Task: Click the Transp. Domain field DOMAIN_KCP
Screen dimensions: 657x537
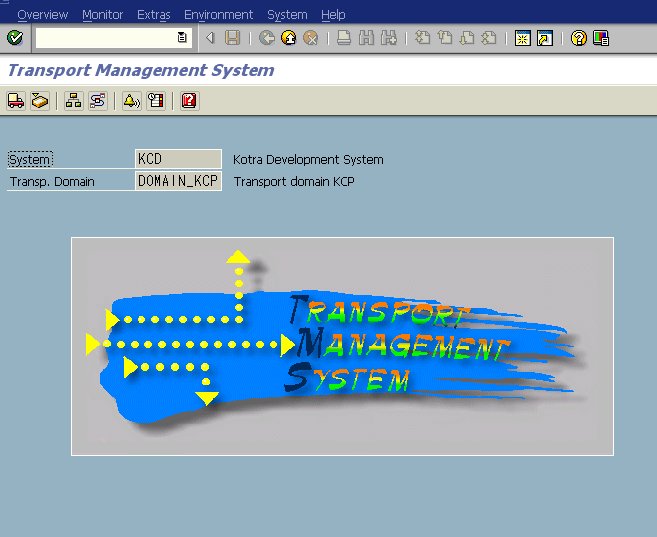Action: (x=178, y=181)
